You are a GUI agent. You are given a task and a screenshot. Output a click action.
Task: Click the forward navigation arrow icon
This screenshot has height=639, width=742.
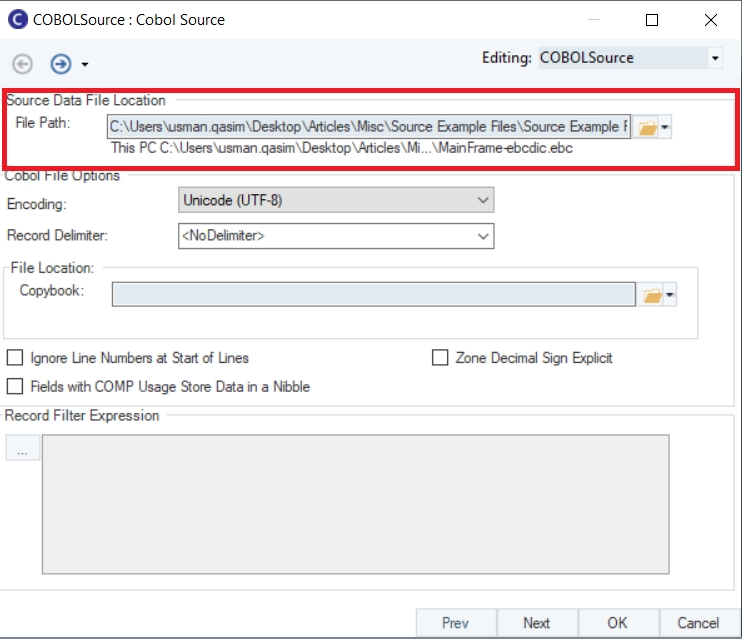tap(60, 63)
